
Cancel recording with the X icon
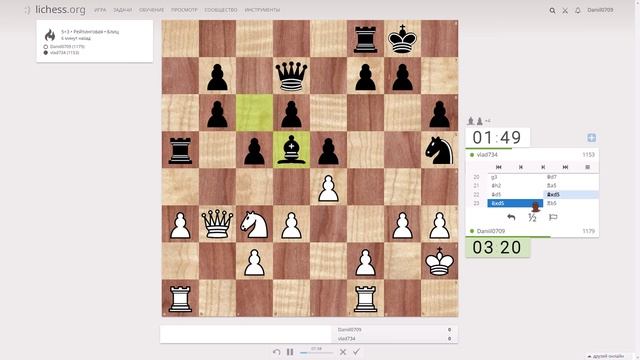click(x=343, y=352)
